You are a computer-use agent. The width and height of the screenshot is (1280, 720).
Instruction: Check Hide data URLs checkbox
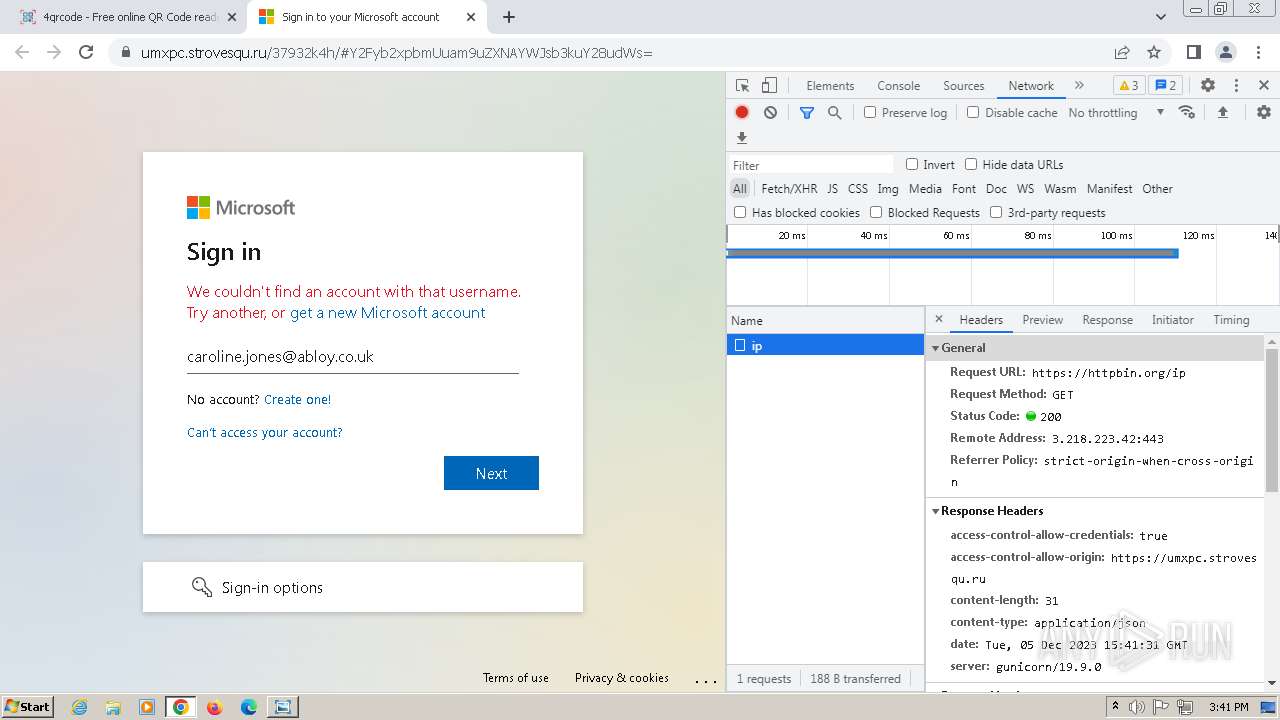pos(971,164)
